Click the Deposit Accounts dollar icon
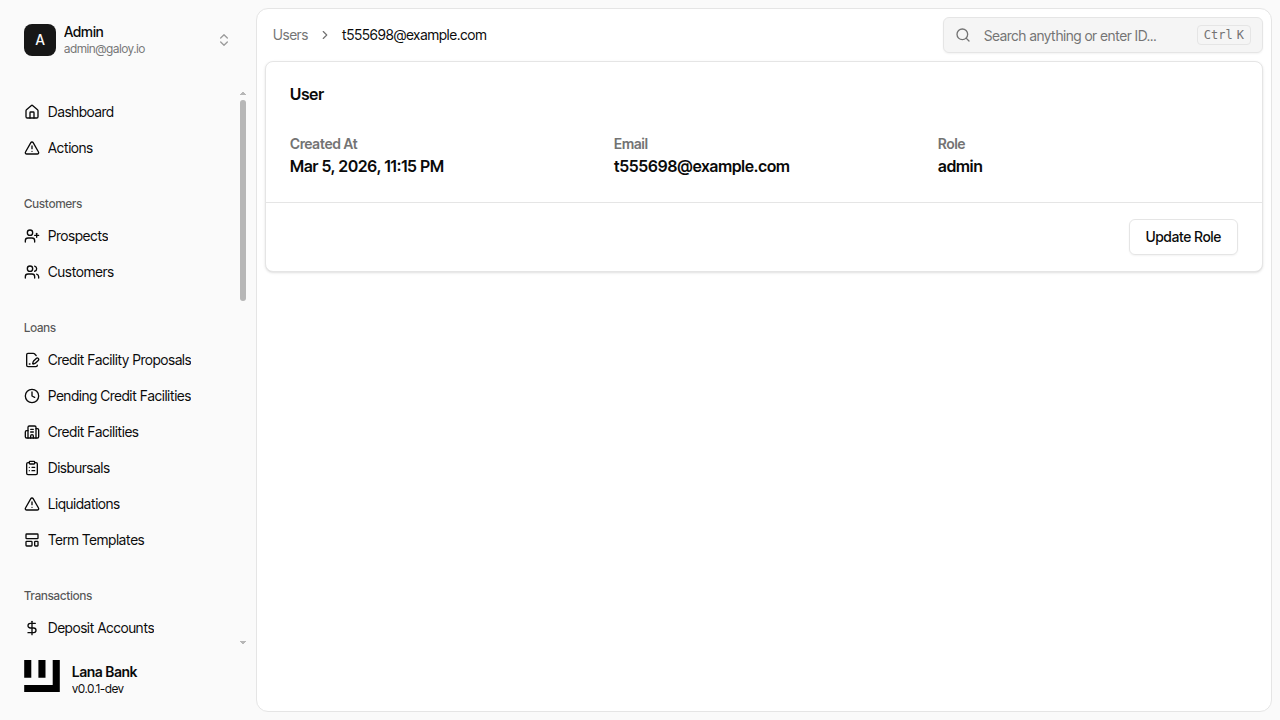Image resolution: width=1280 pixels, height=720 pixels. pyautogui.click(x=32, y=628)
